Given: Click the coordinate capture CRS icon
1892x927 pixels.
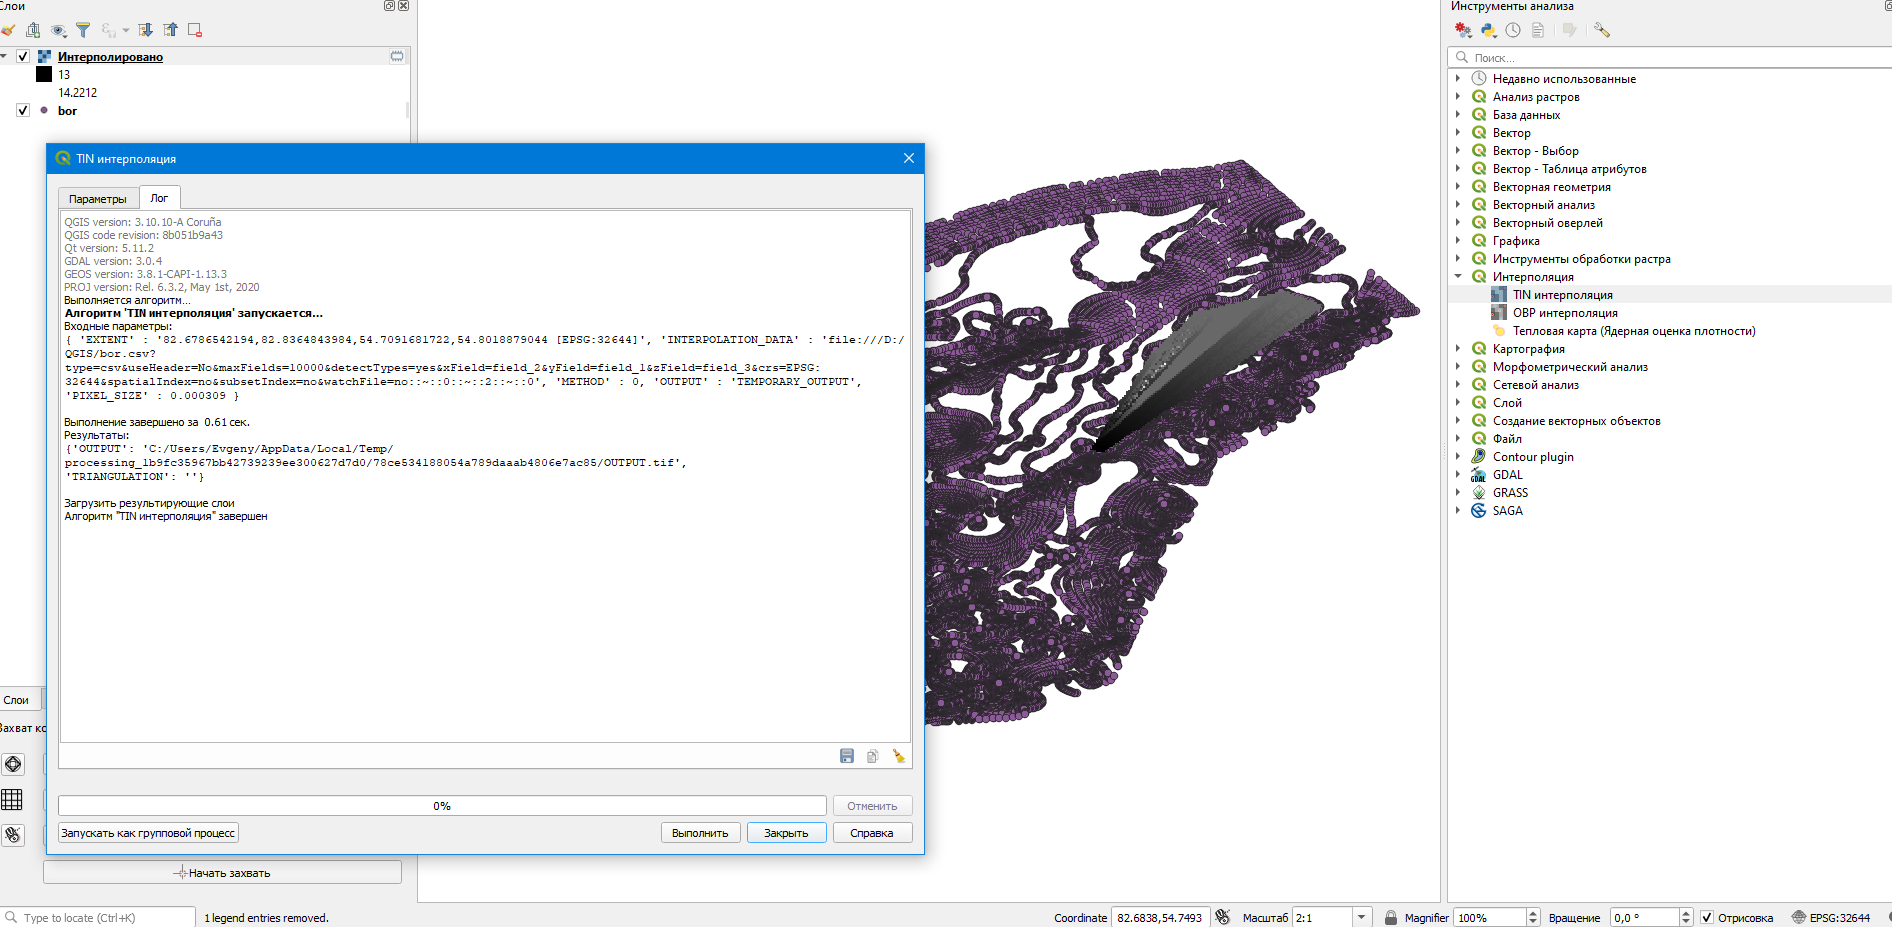Looking at the screenshot, I should click(13, 764).
